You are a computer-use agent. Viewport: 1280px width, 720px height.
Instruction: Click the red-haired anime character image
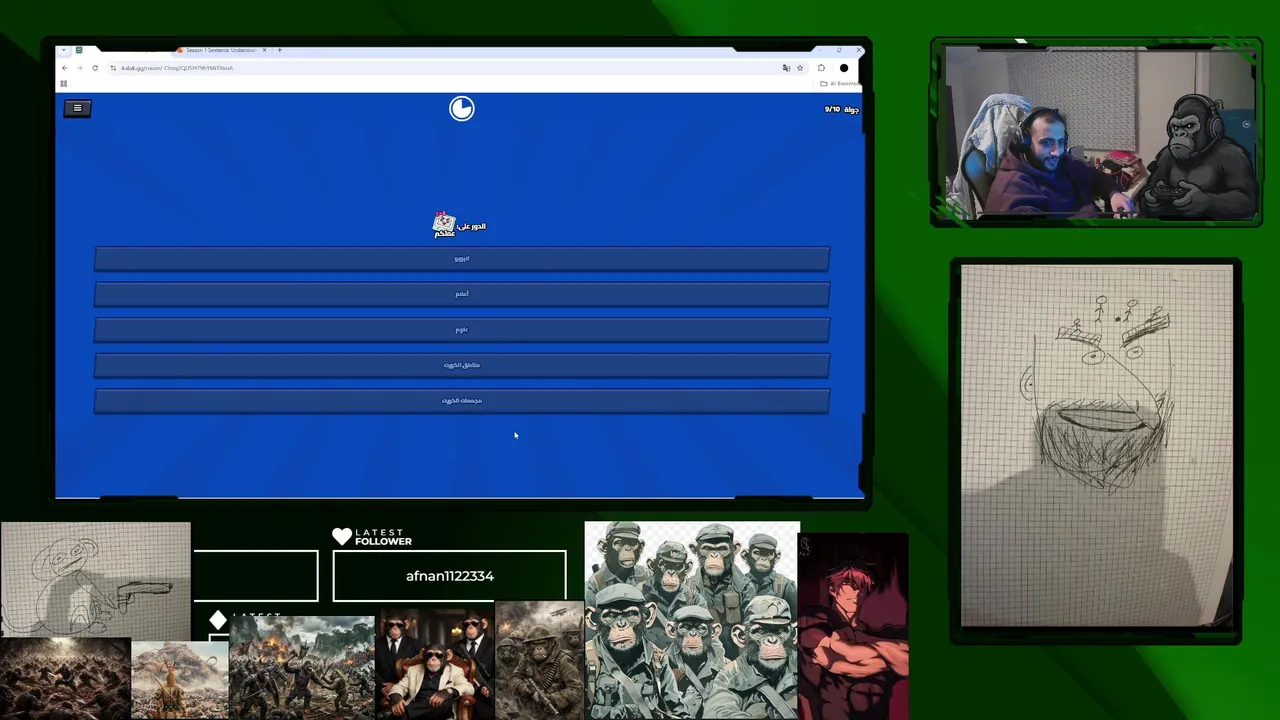pyautogui.click(x=854, y=628)
